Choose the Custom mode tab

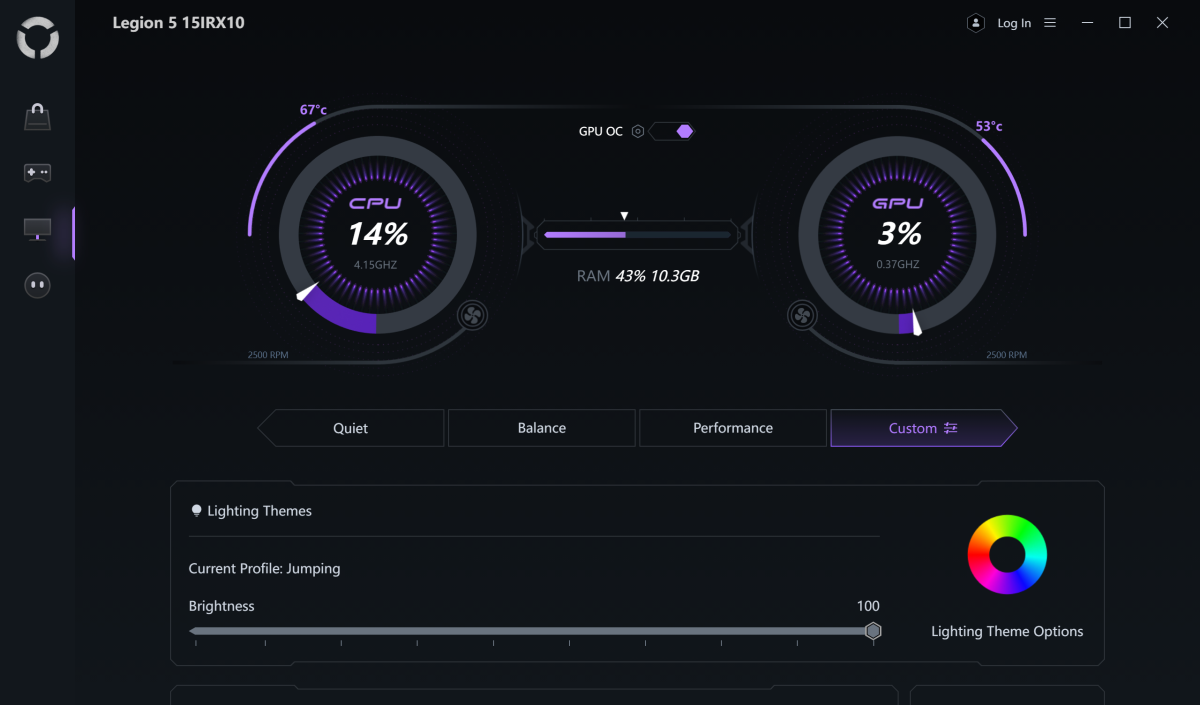(x=924, y=428)
